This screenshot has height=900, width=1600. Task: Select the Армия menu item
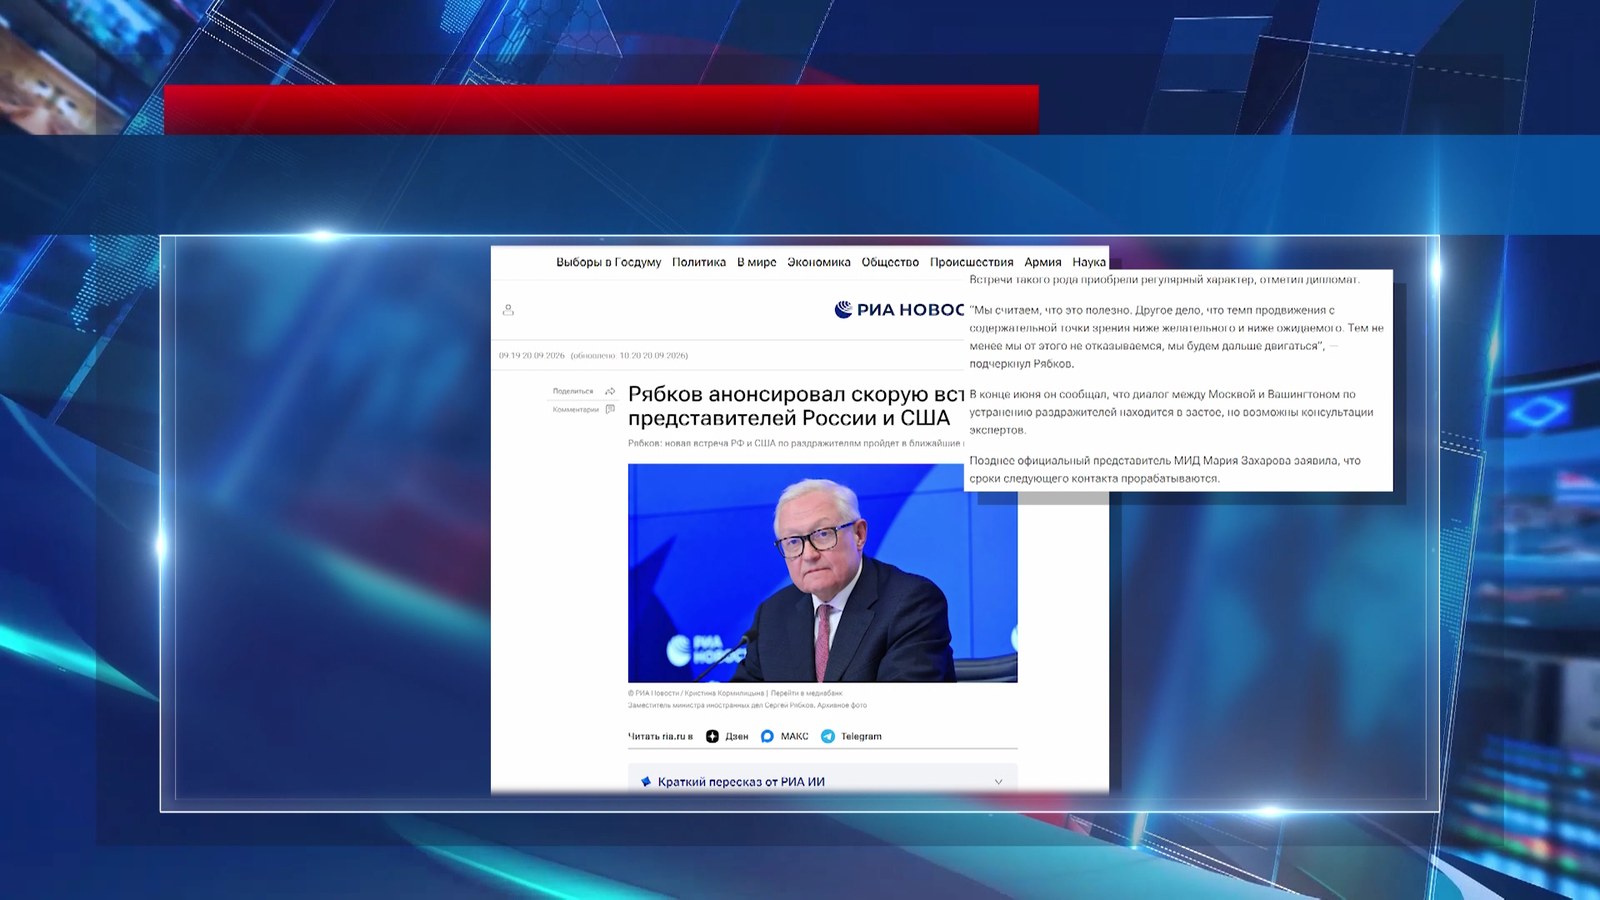1043,262
